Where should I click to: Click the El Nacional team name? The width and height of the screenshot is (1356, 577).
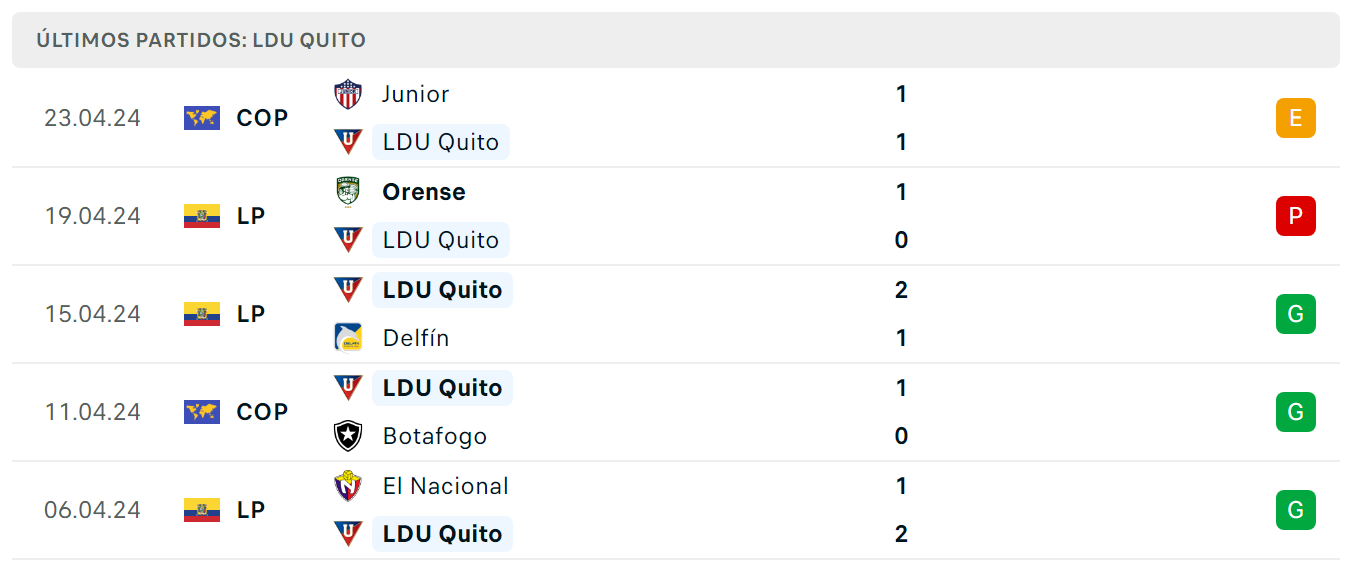point(446,486)
